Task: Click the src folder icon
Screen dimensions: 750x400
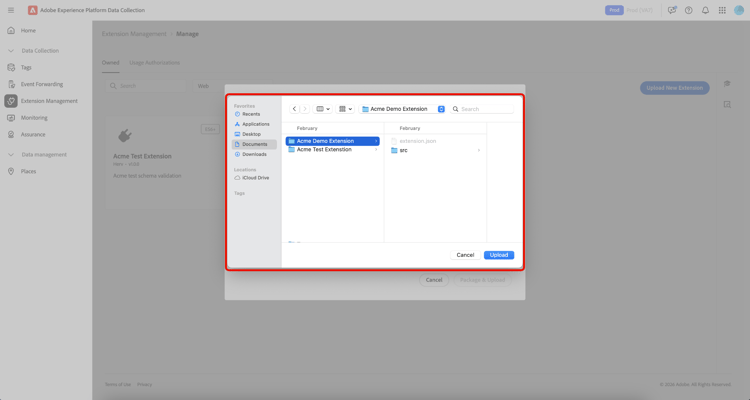Action: [x=394, y=150]
